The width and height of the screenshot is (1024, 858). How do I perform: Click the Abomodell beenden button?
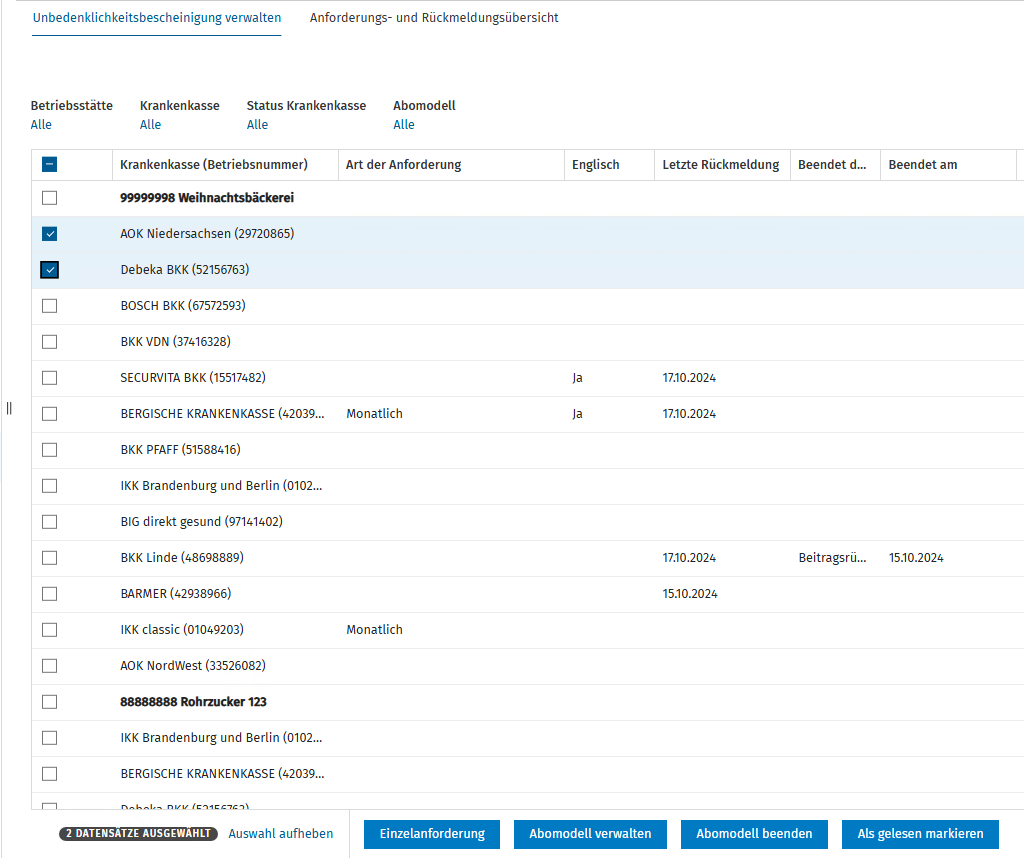754,834
